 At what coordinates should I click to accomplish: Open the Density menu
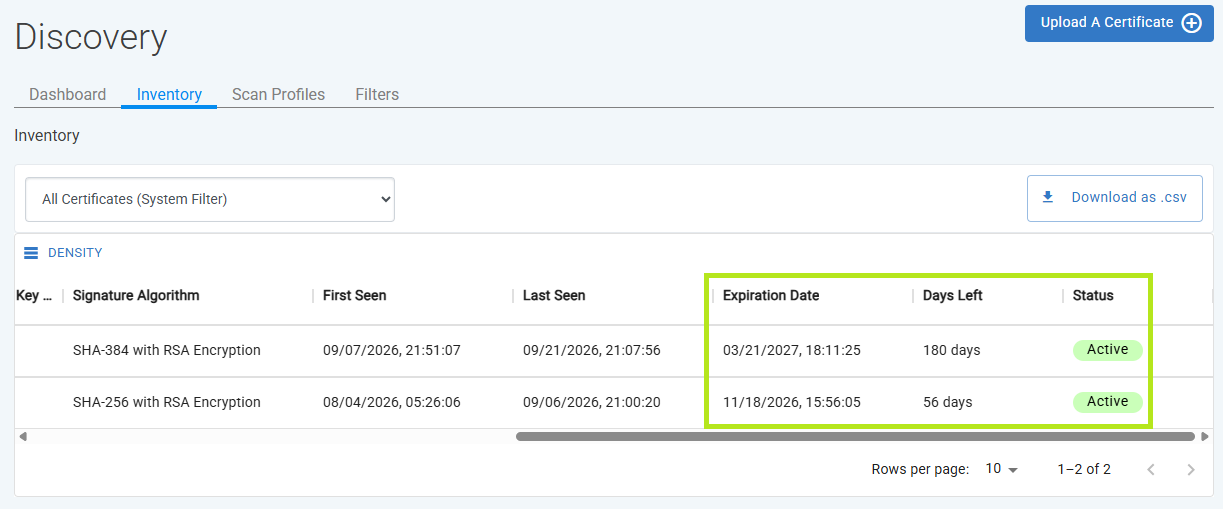coord(63,253)
